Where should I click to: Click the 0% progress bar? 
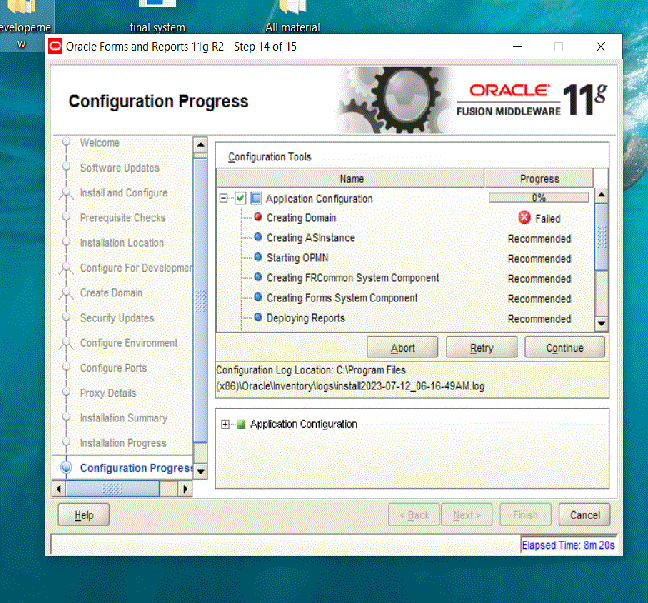point(538,198)
